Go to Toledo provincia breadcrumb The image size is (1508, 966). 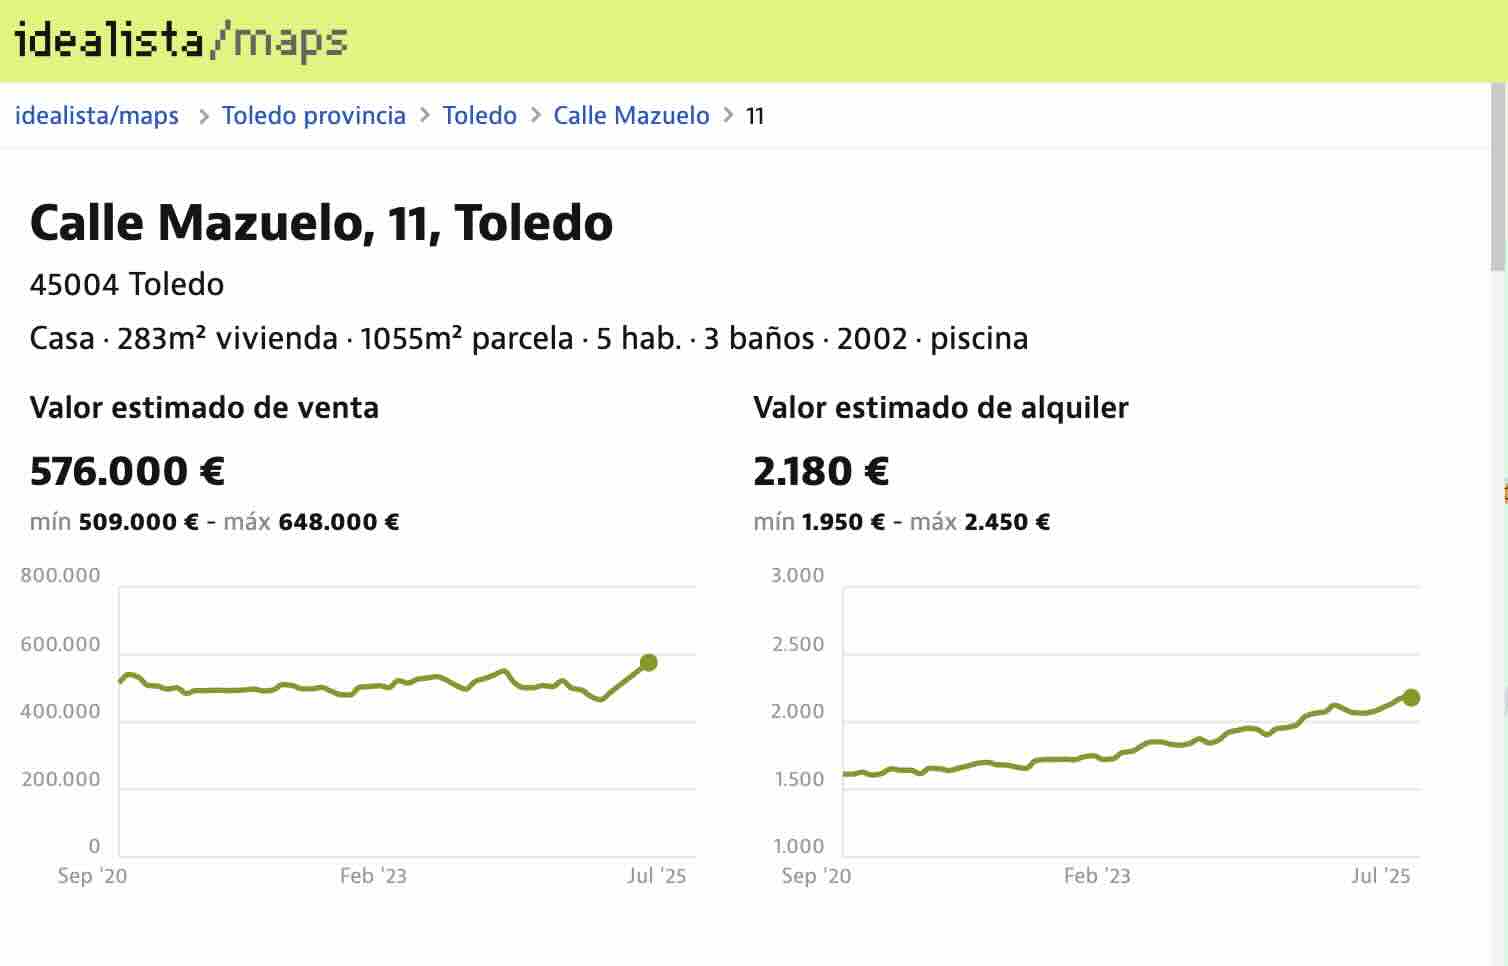313,116
